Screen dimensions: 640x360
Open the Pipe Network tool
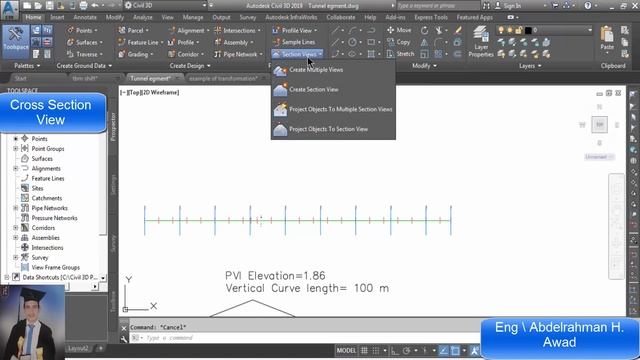[x=238, y=54]
